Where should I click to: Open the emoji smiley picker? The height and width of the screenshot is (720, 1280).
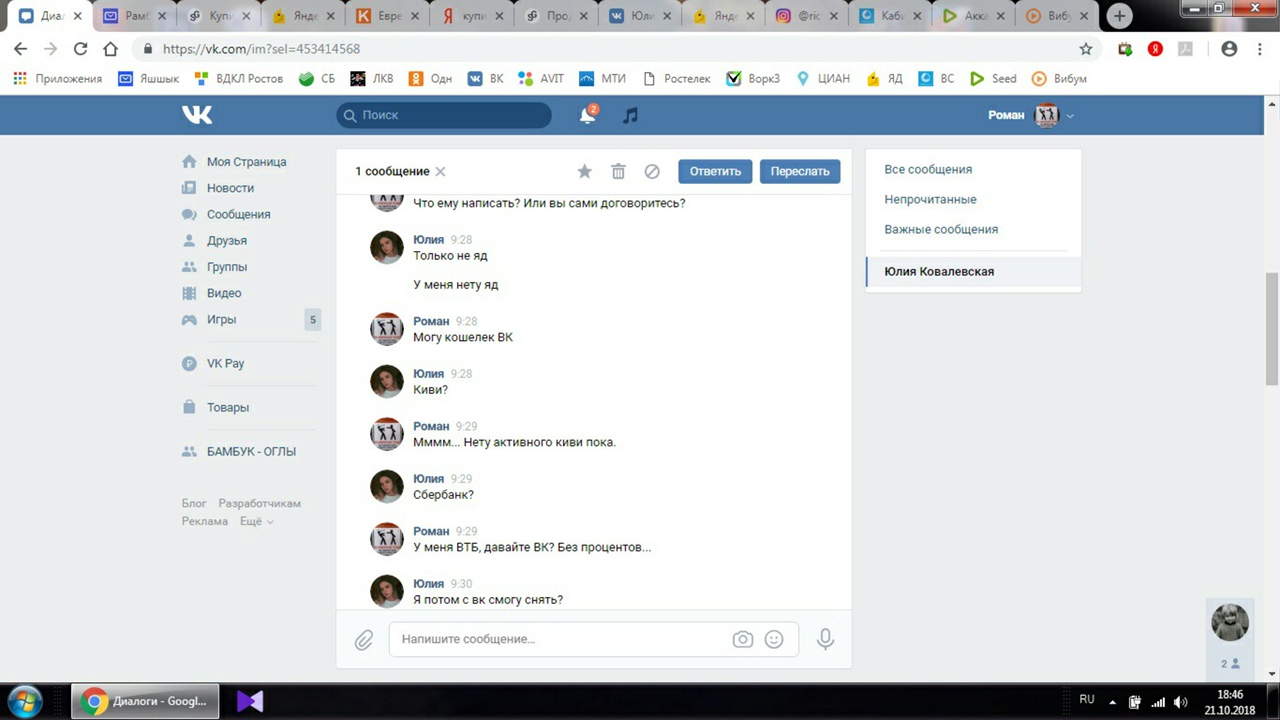click(774, 639)
